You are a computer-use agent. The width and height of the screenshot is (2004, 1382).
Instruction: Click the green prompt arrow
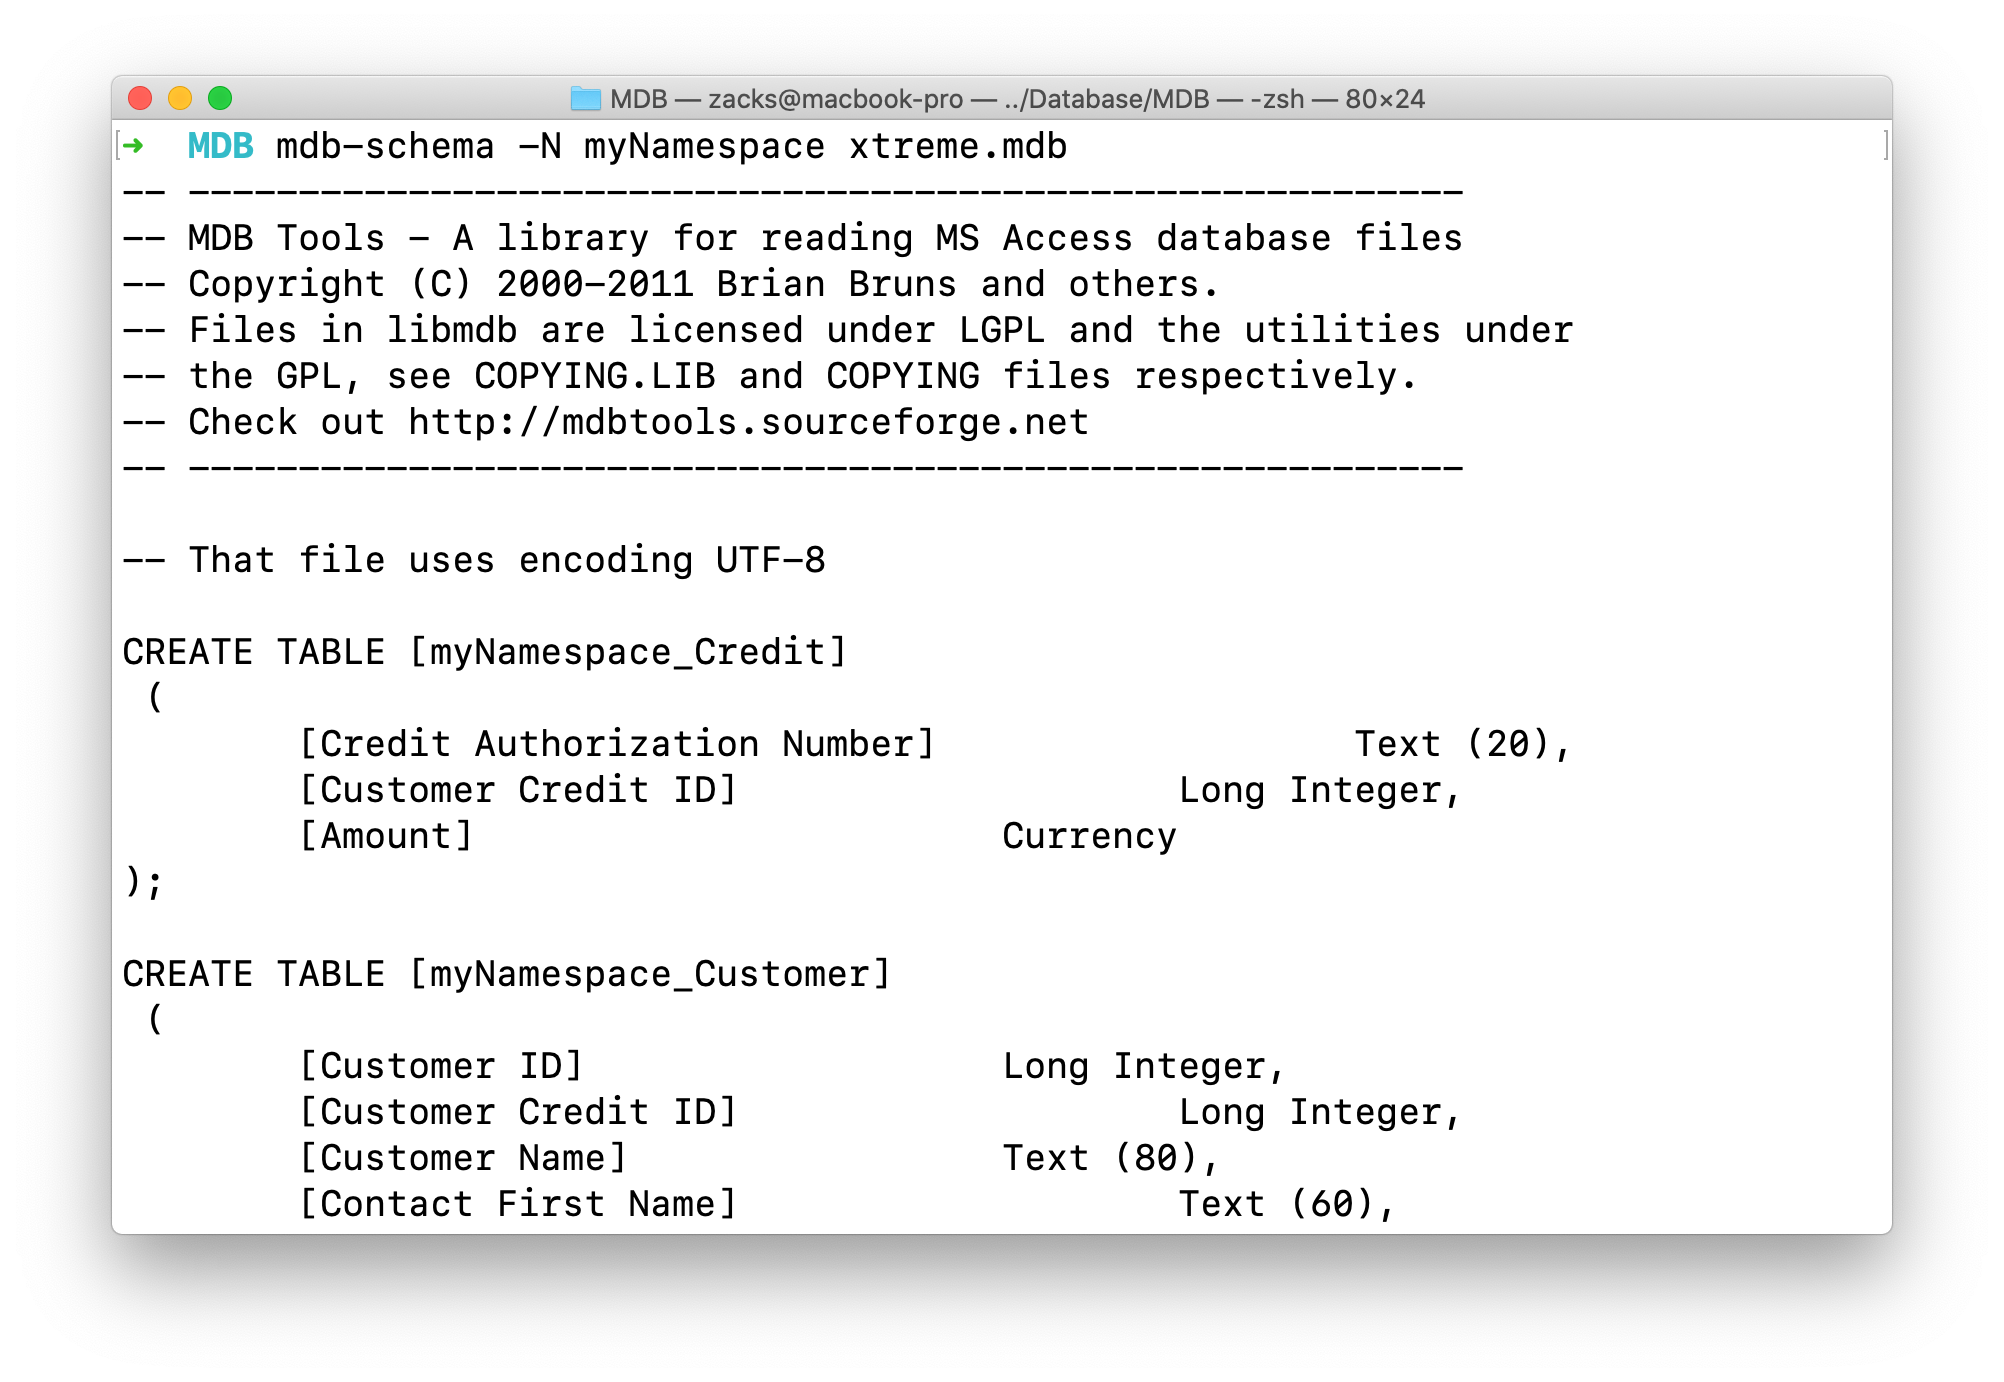133,146
